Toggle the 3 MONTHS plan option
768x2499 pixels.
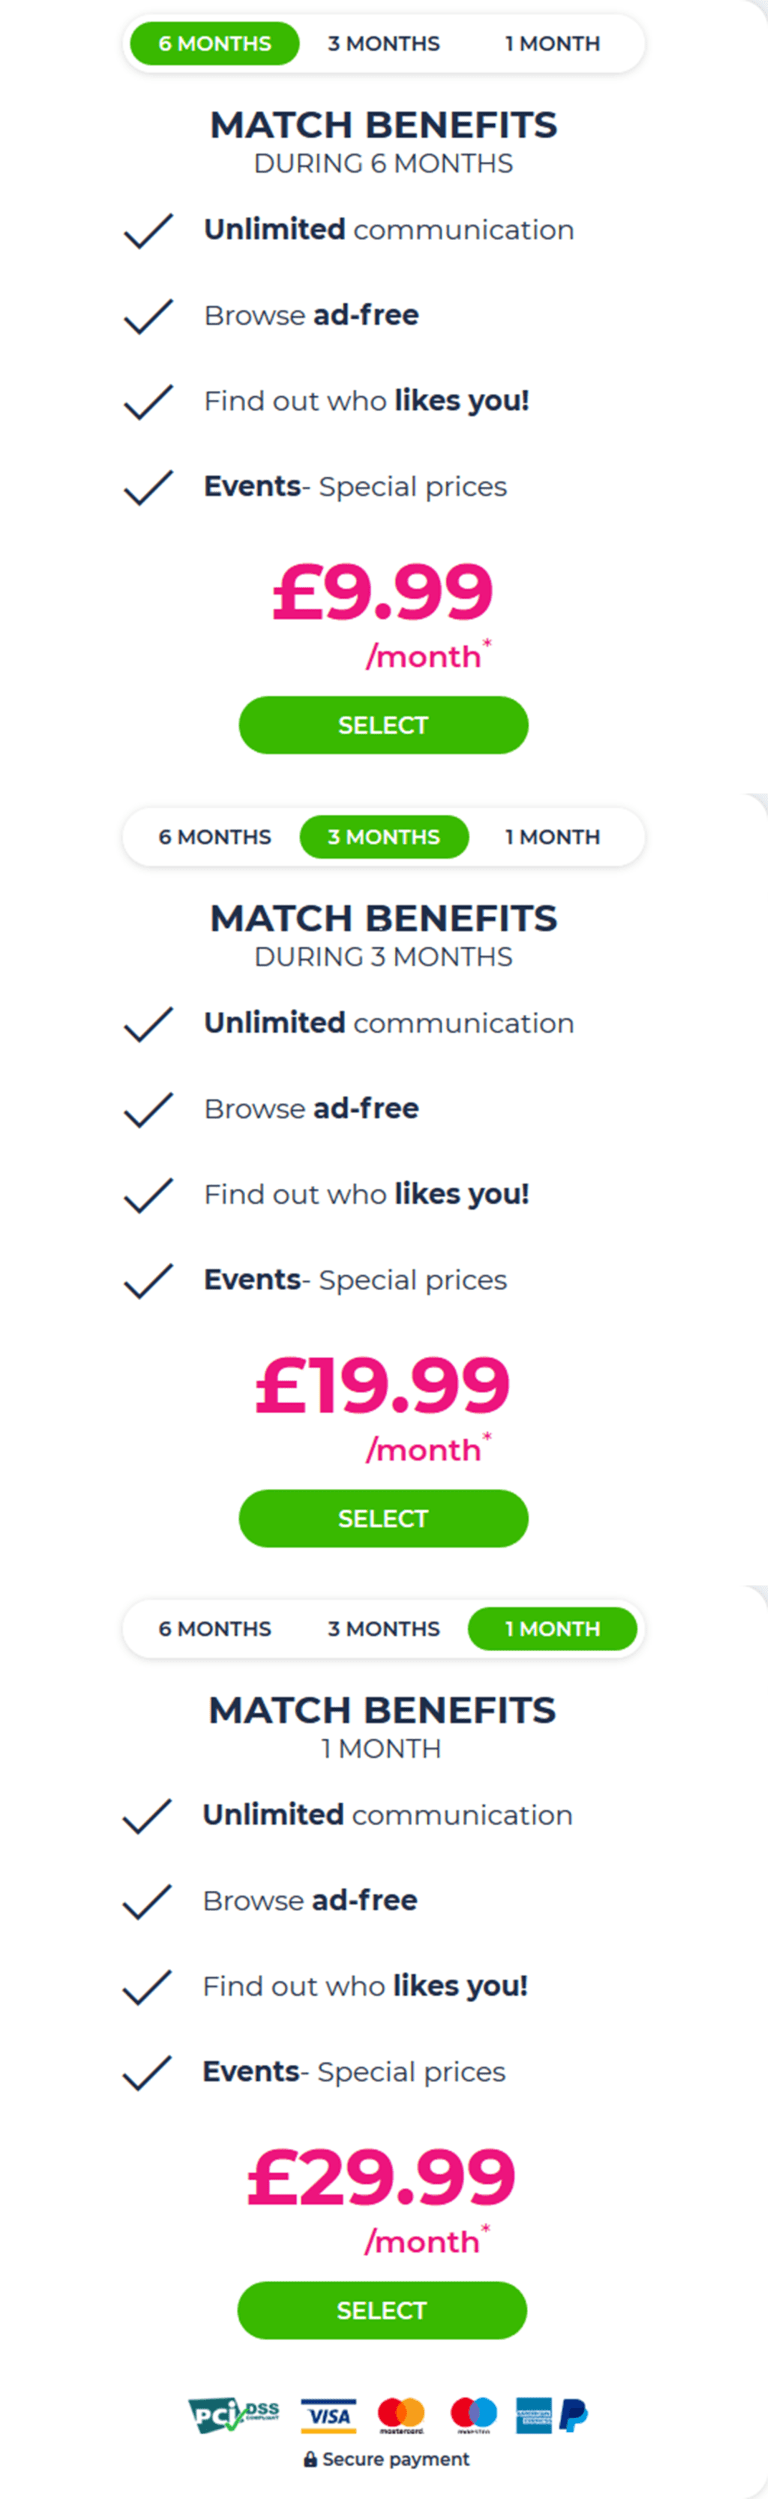click(383, 837)
